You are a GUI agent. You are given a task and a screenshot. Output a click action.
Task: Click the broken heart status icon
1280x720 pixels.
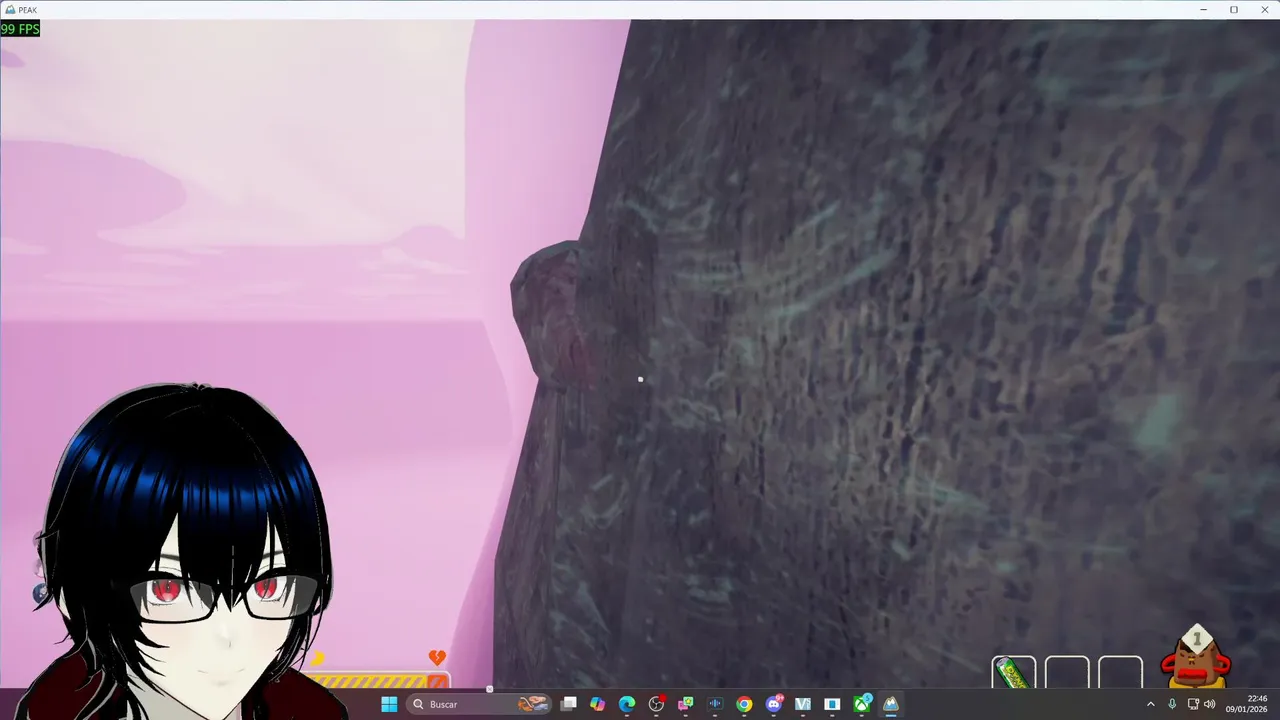[x=437, y=657]
